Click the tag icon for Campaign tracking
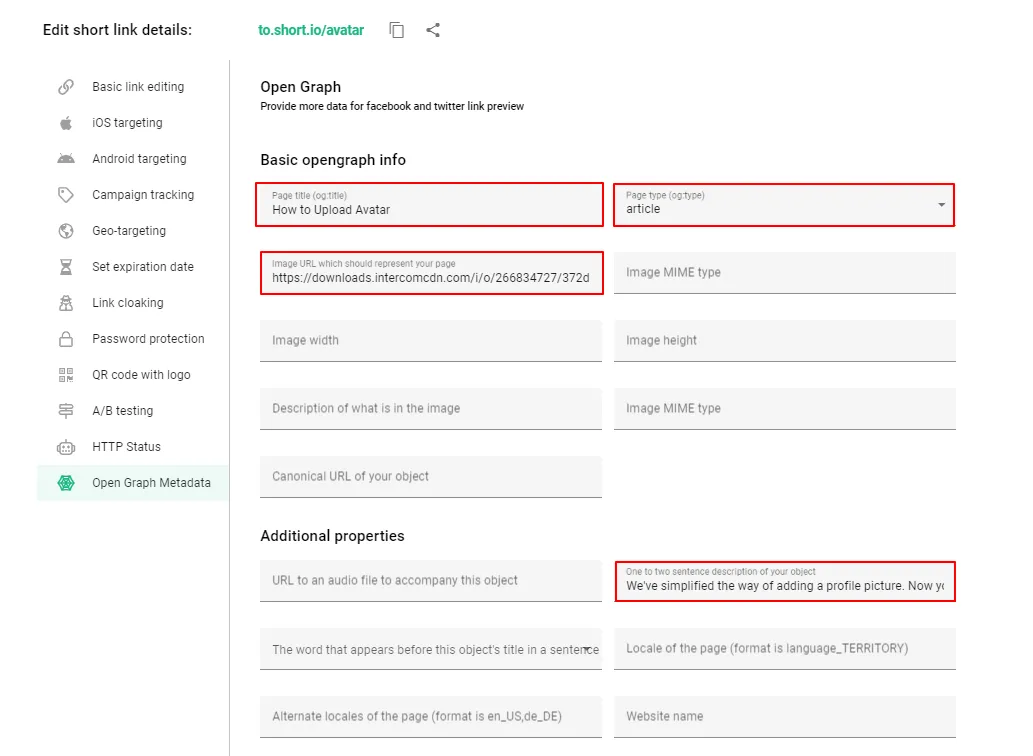 pos(66,195)
